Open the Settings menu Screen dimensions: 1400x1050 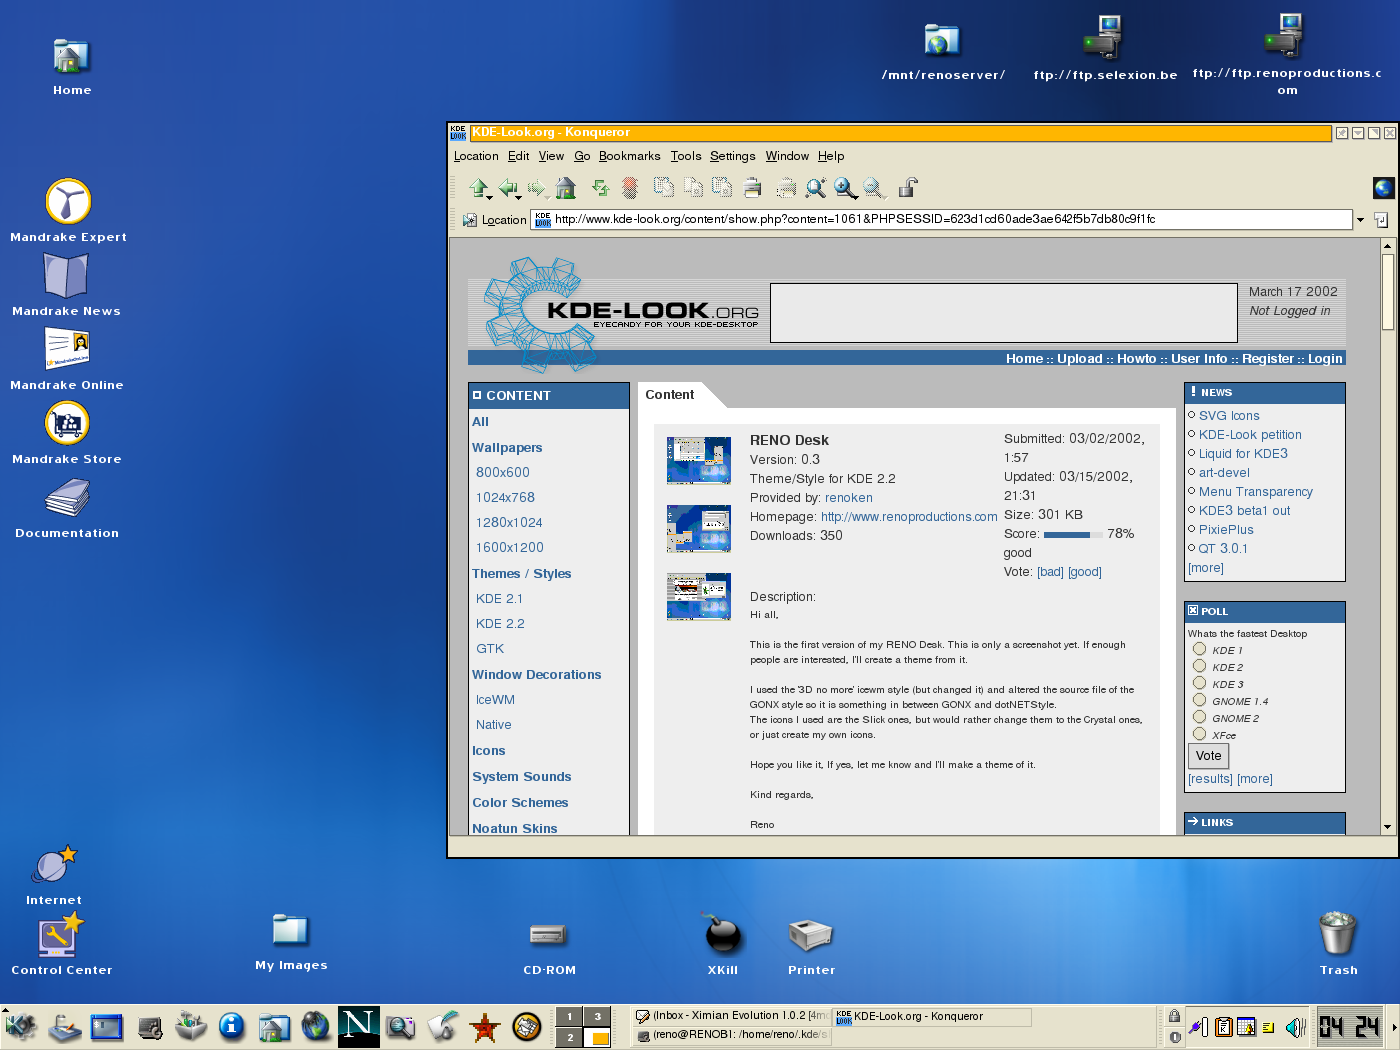click(732, 156)
